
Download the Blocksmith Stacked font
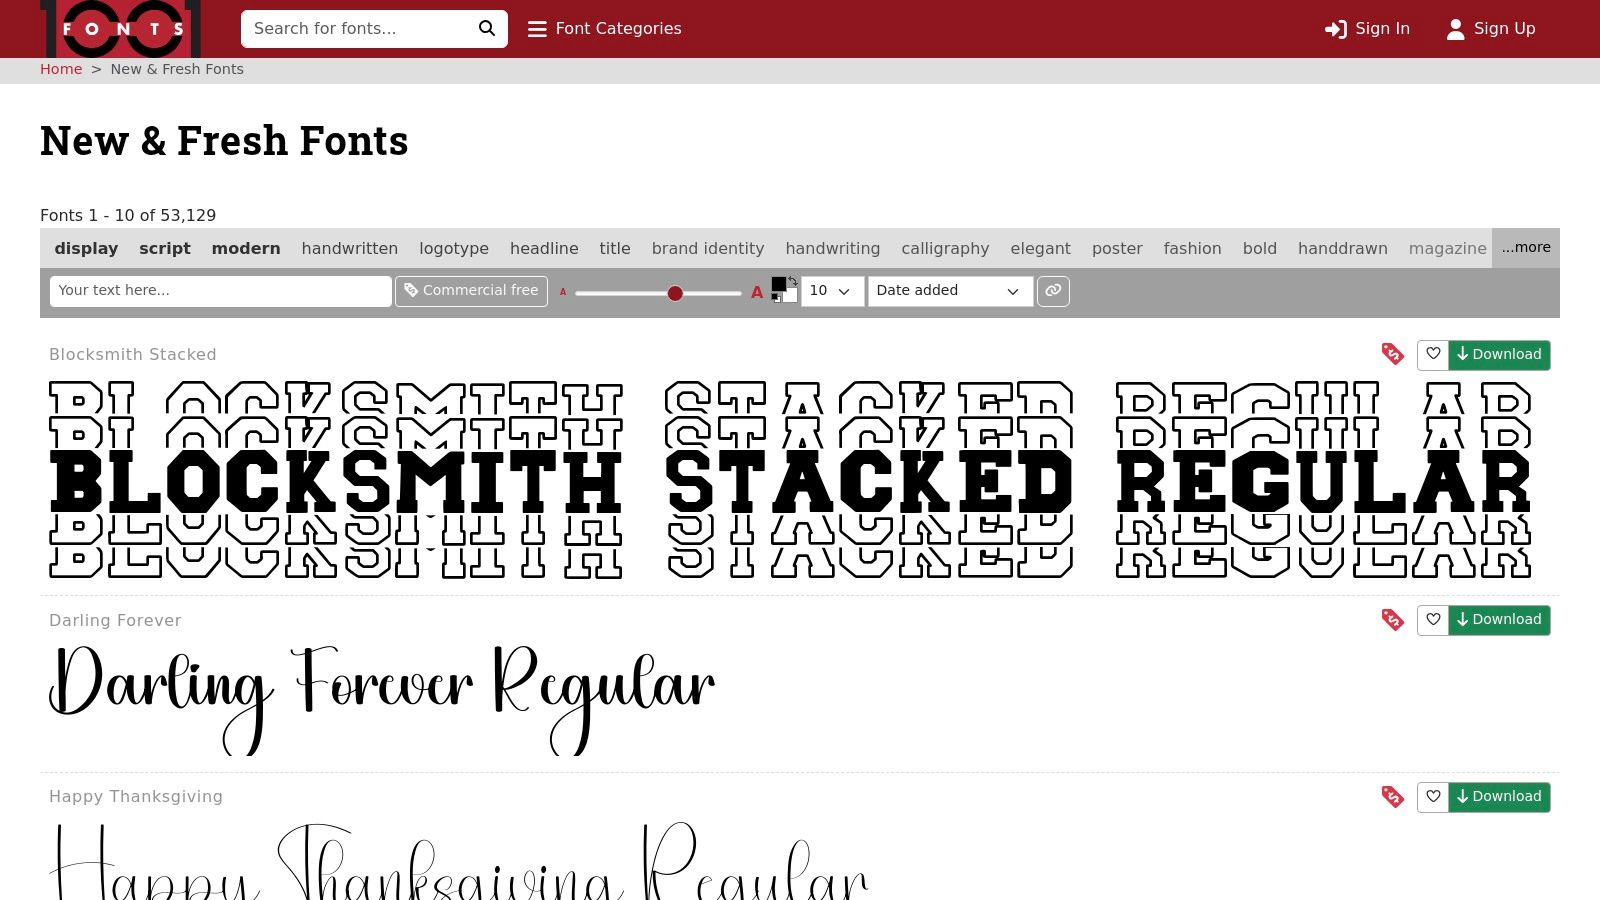click(x=1499, y=355)
